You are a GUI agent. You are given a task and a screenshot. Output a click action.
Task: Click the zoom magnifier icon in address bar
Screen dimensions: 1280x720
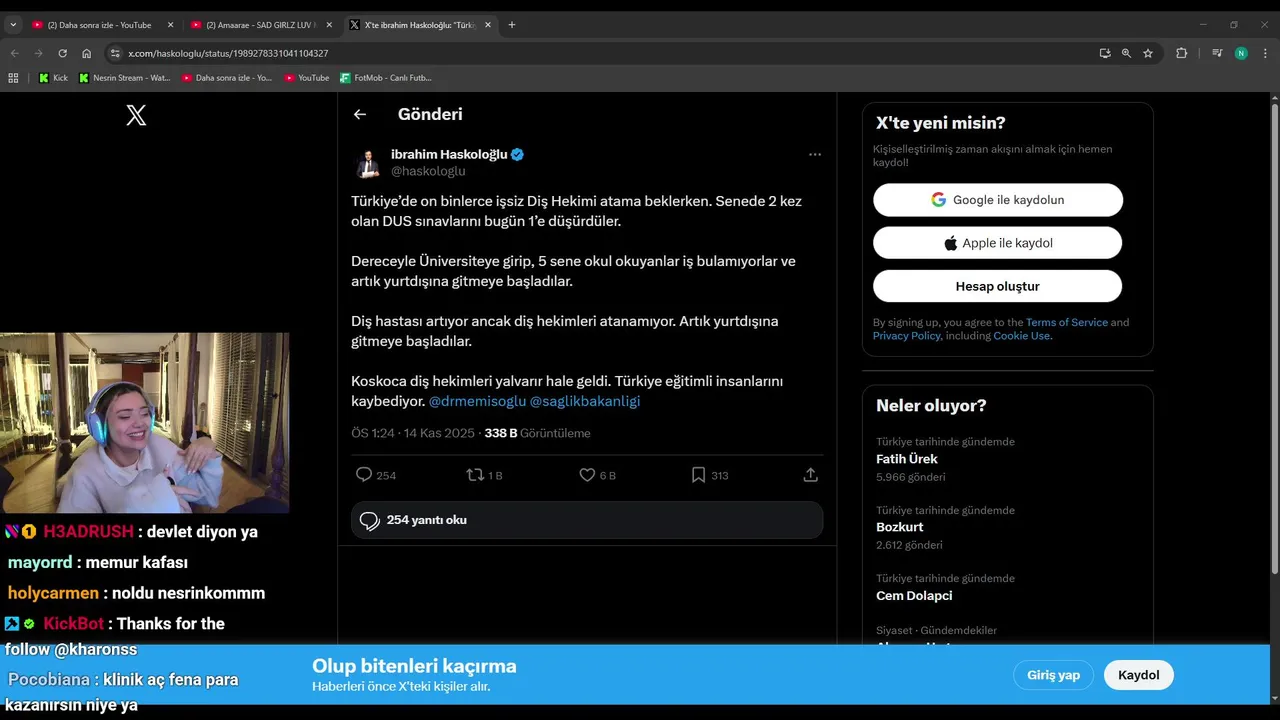pyautogui.click(x=1126, y=53)
